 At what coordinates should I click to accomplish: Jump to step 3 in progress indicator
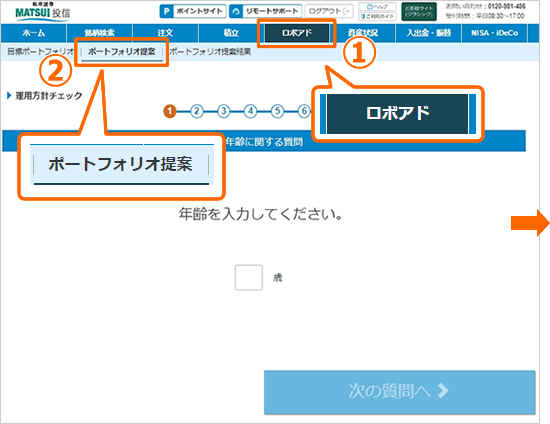[x=223, y=111]
